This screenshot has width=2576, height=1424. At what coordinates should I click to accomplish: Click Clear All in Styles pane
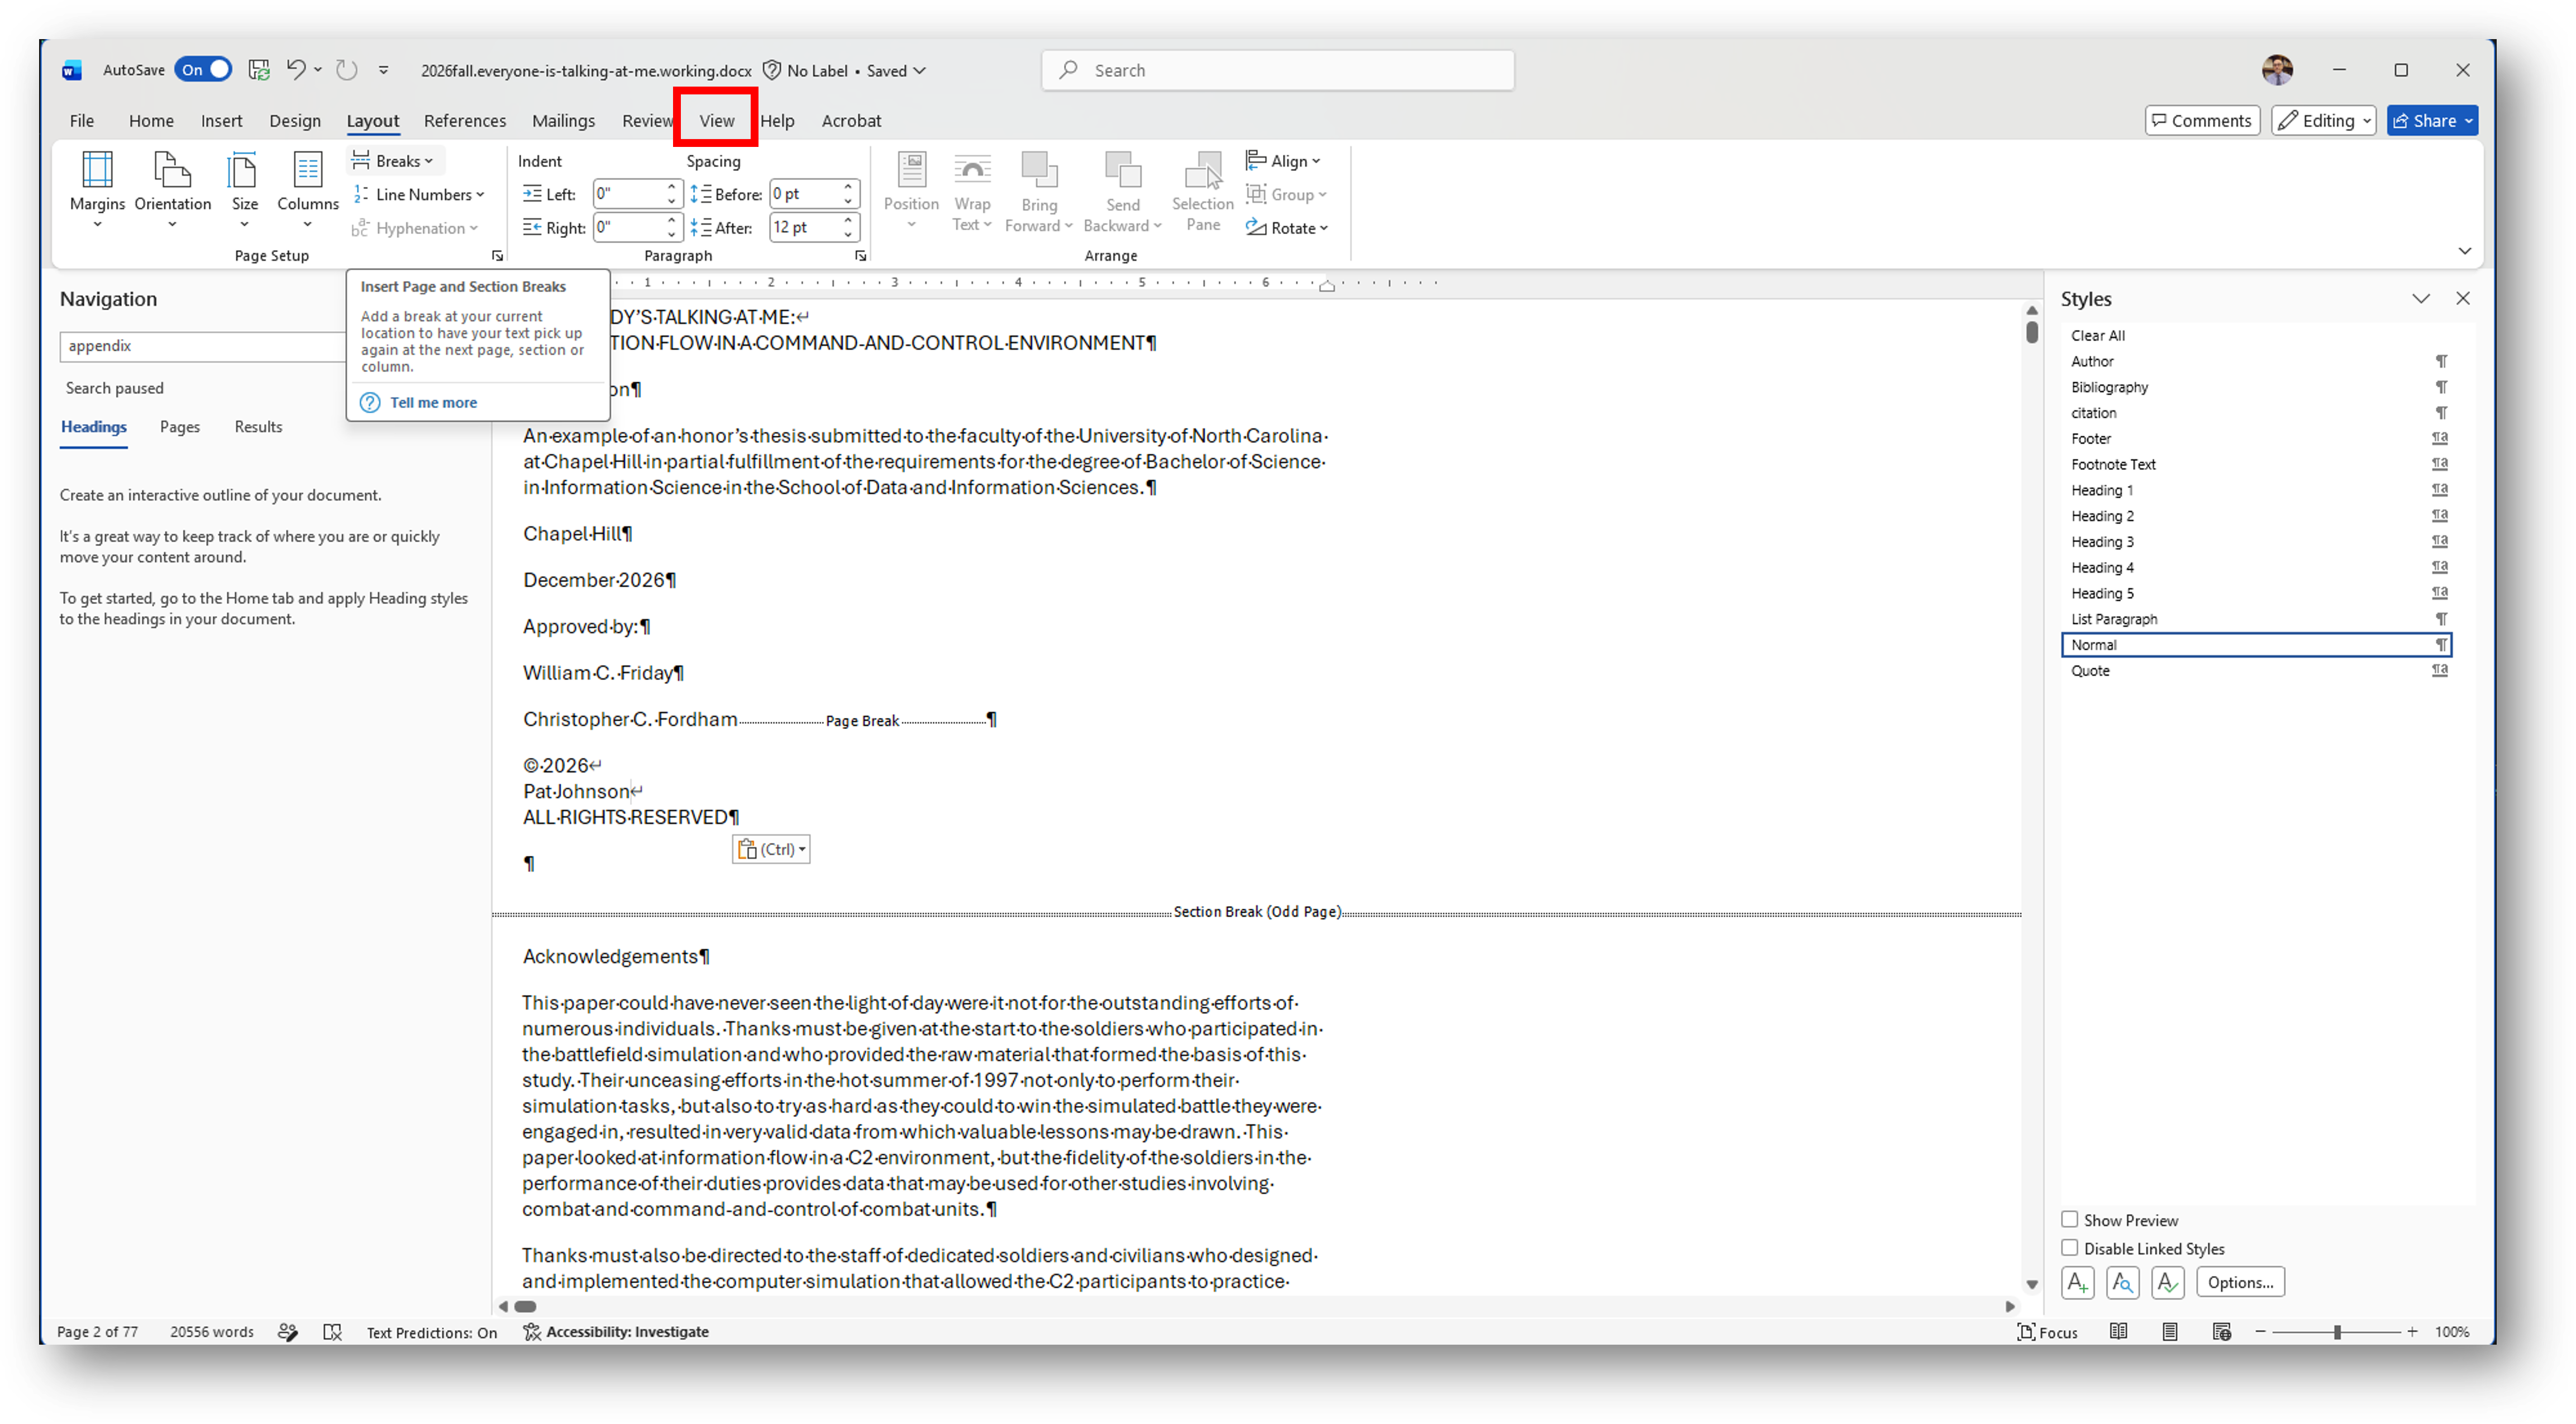(2098, 336)
